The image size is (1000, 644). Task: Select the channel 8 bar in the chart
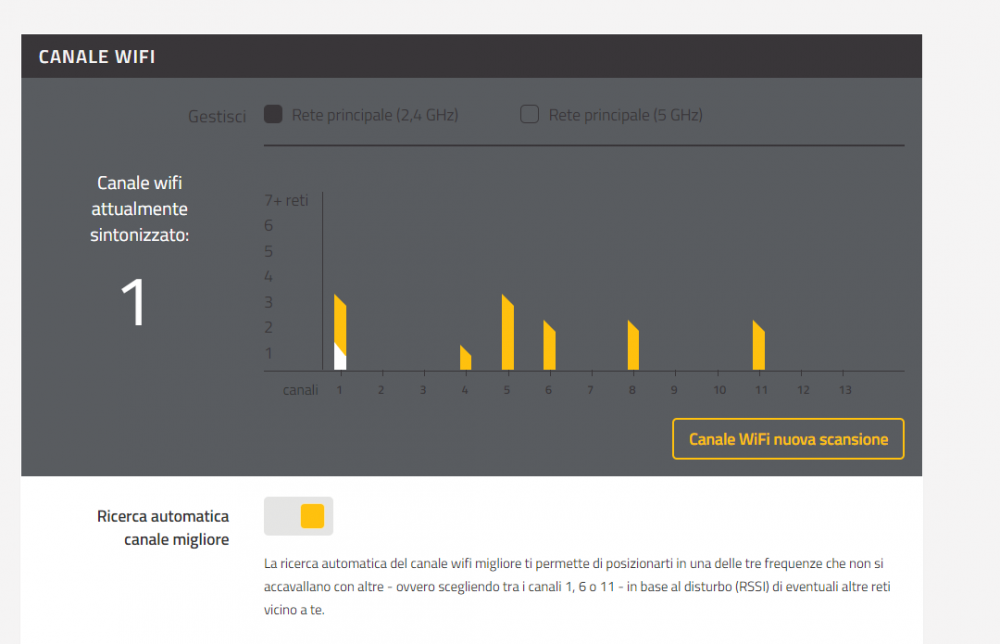click(x=633, y=345)
